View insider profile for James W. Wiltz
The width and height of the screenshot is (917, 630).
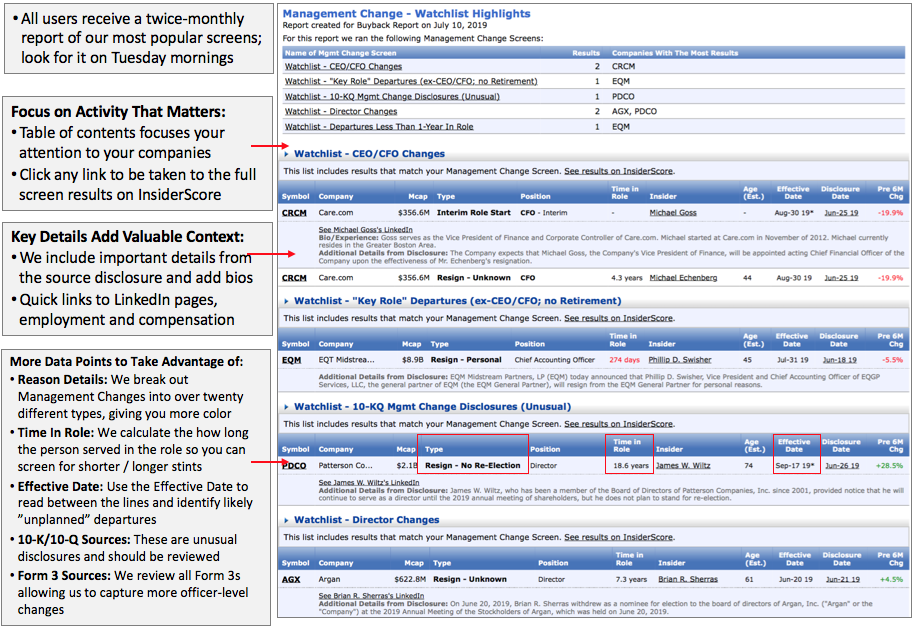(683, 466)
